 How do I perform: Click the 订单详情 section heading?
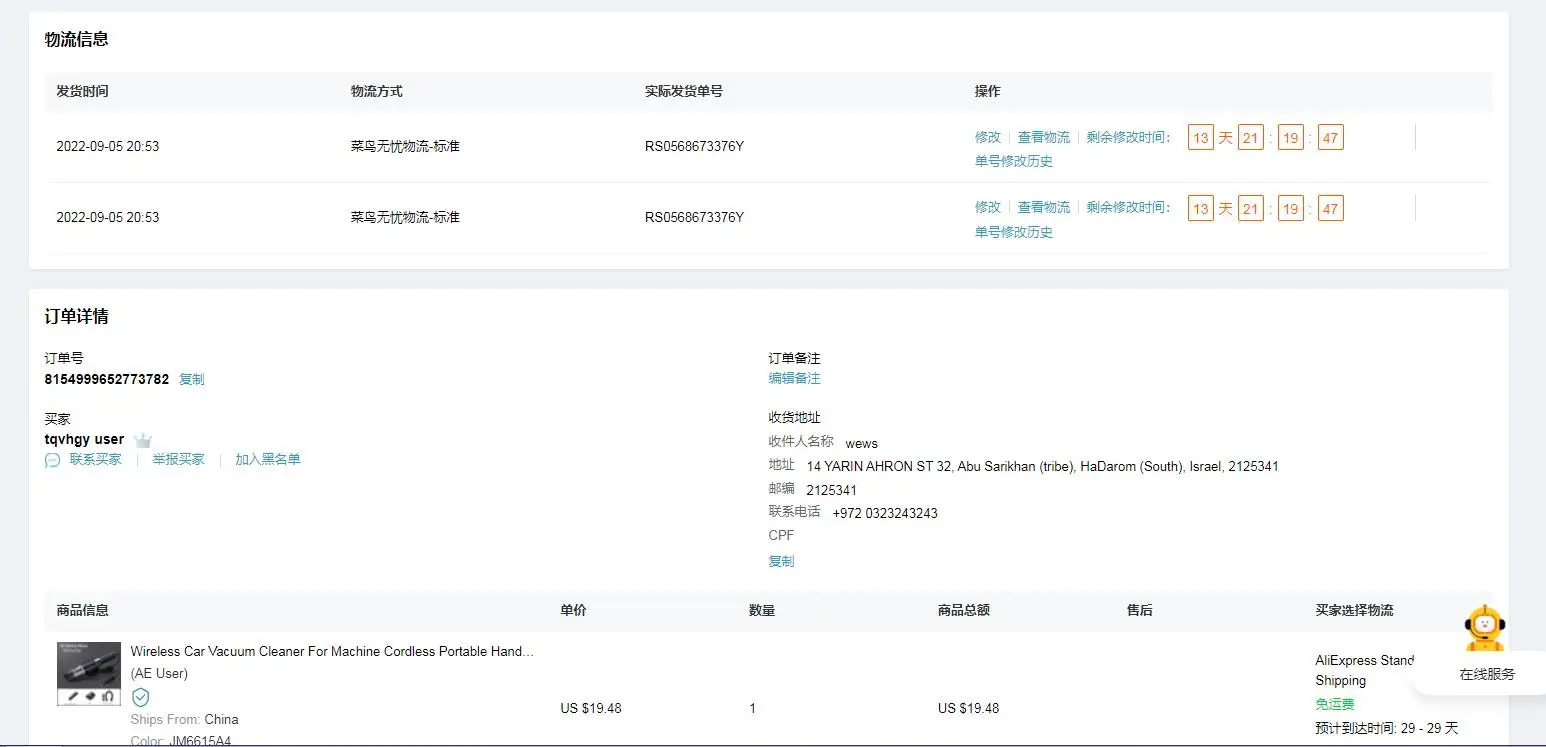[x=77, y=317]
